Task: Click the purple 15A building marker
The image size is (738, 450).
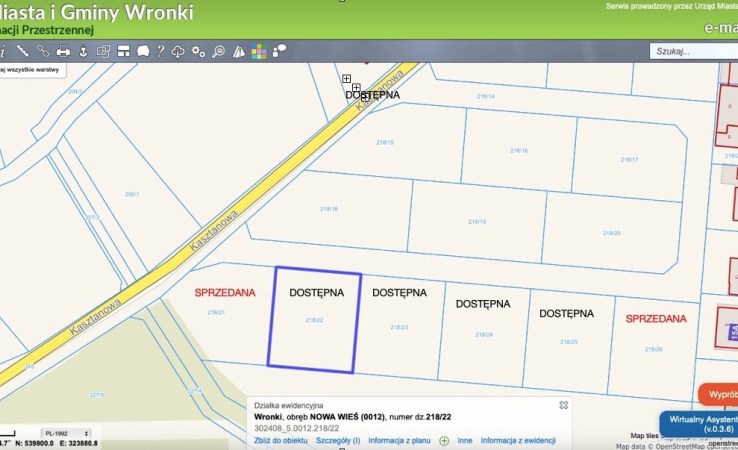Action: [733, 332]
